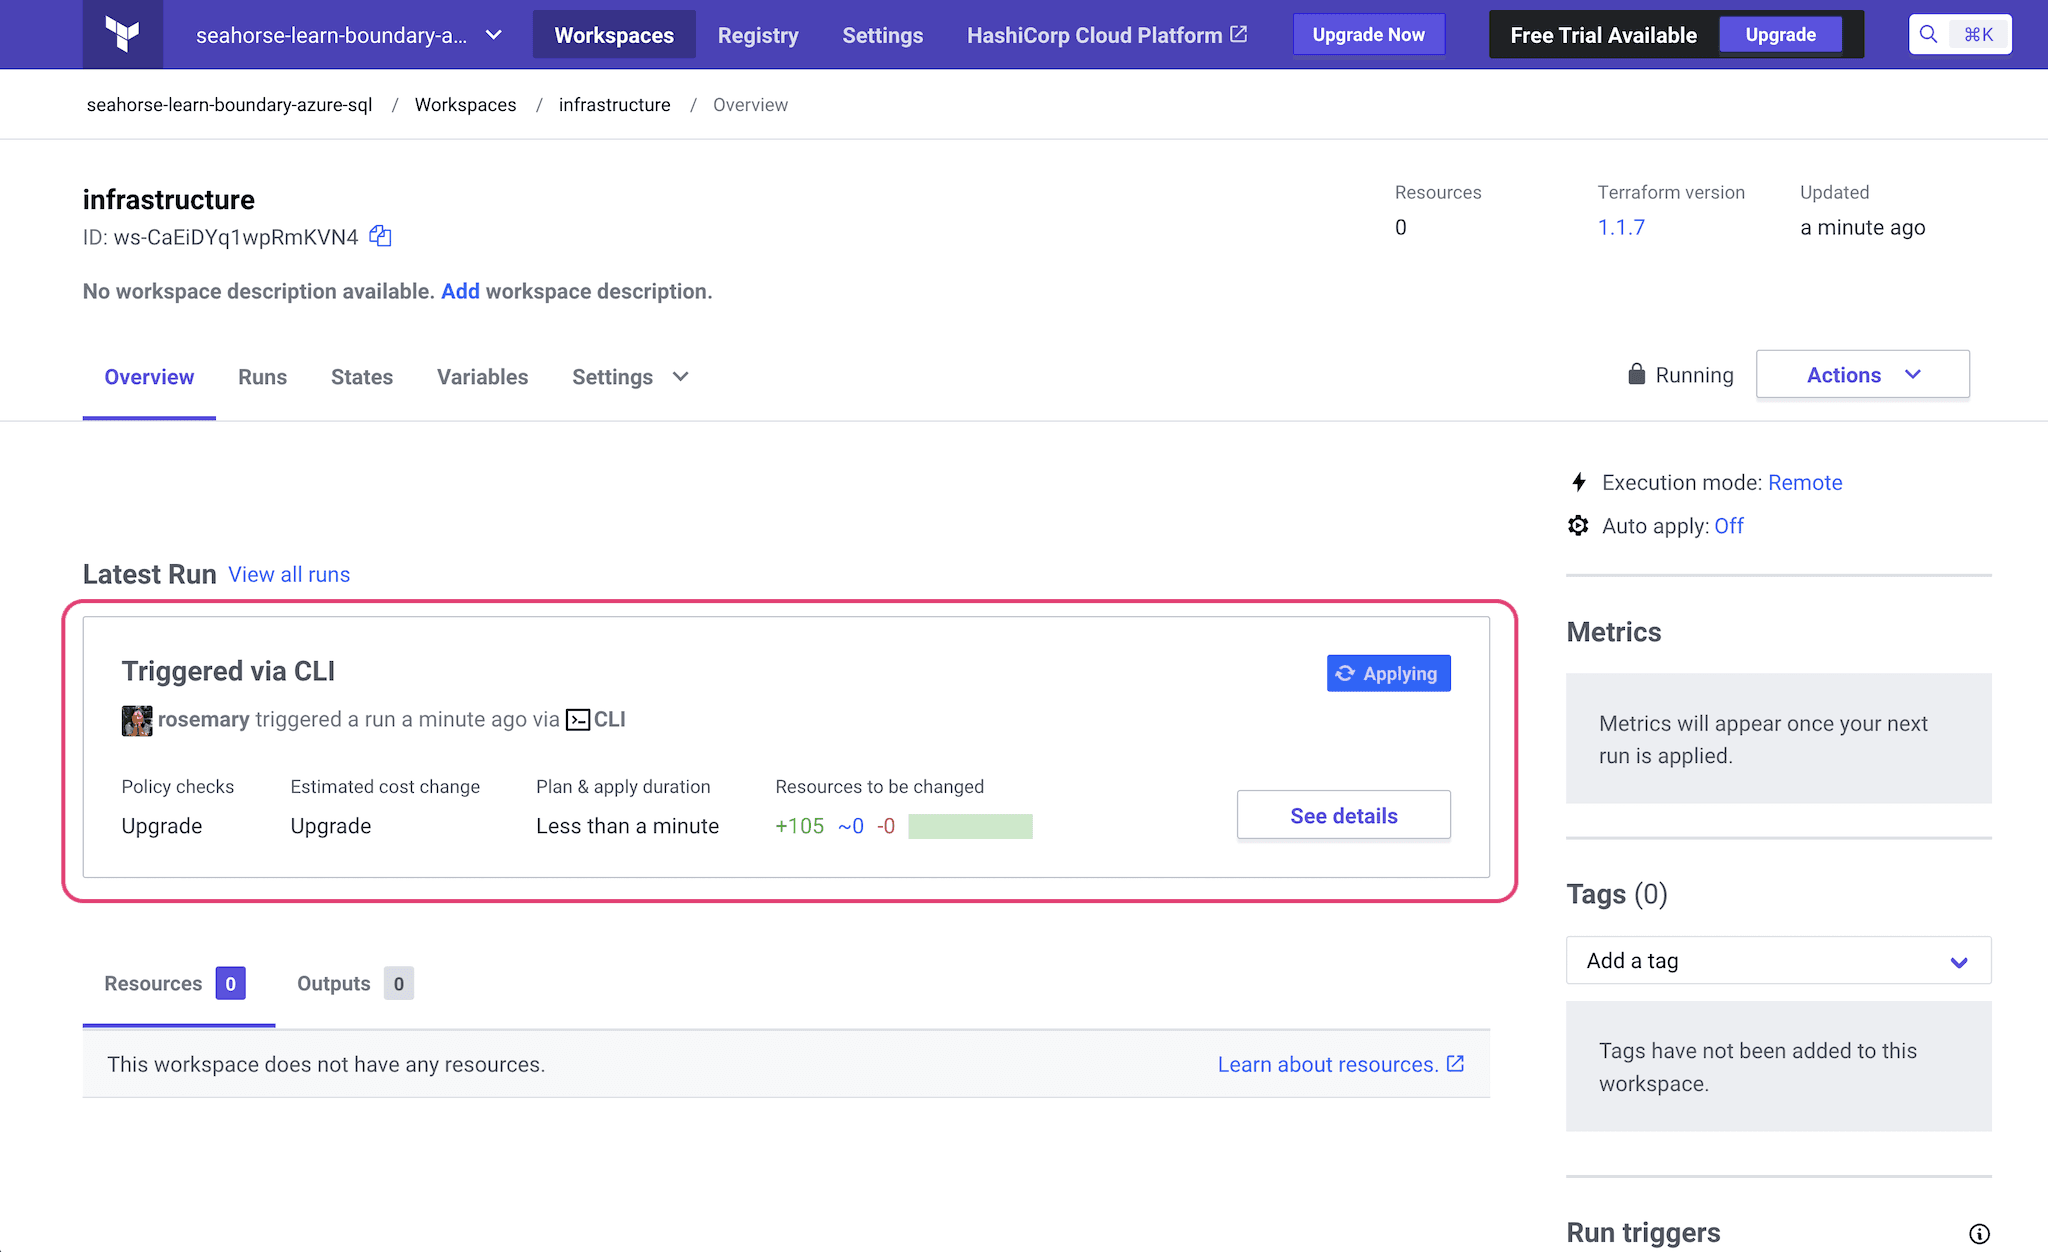Open Workspaces in the top navigation
The width and height of the screenshot is (2048, 1252).
(x=614, y=35)
